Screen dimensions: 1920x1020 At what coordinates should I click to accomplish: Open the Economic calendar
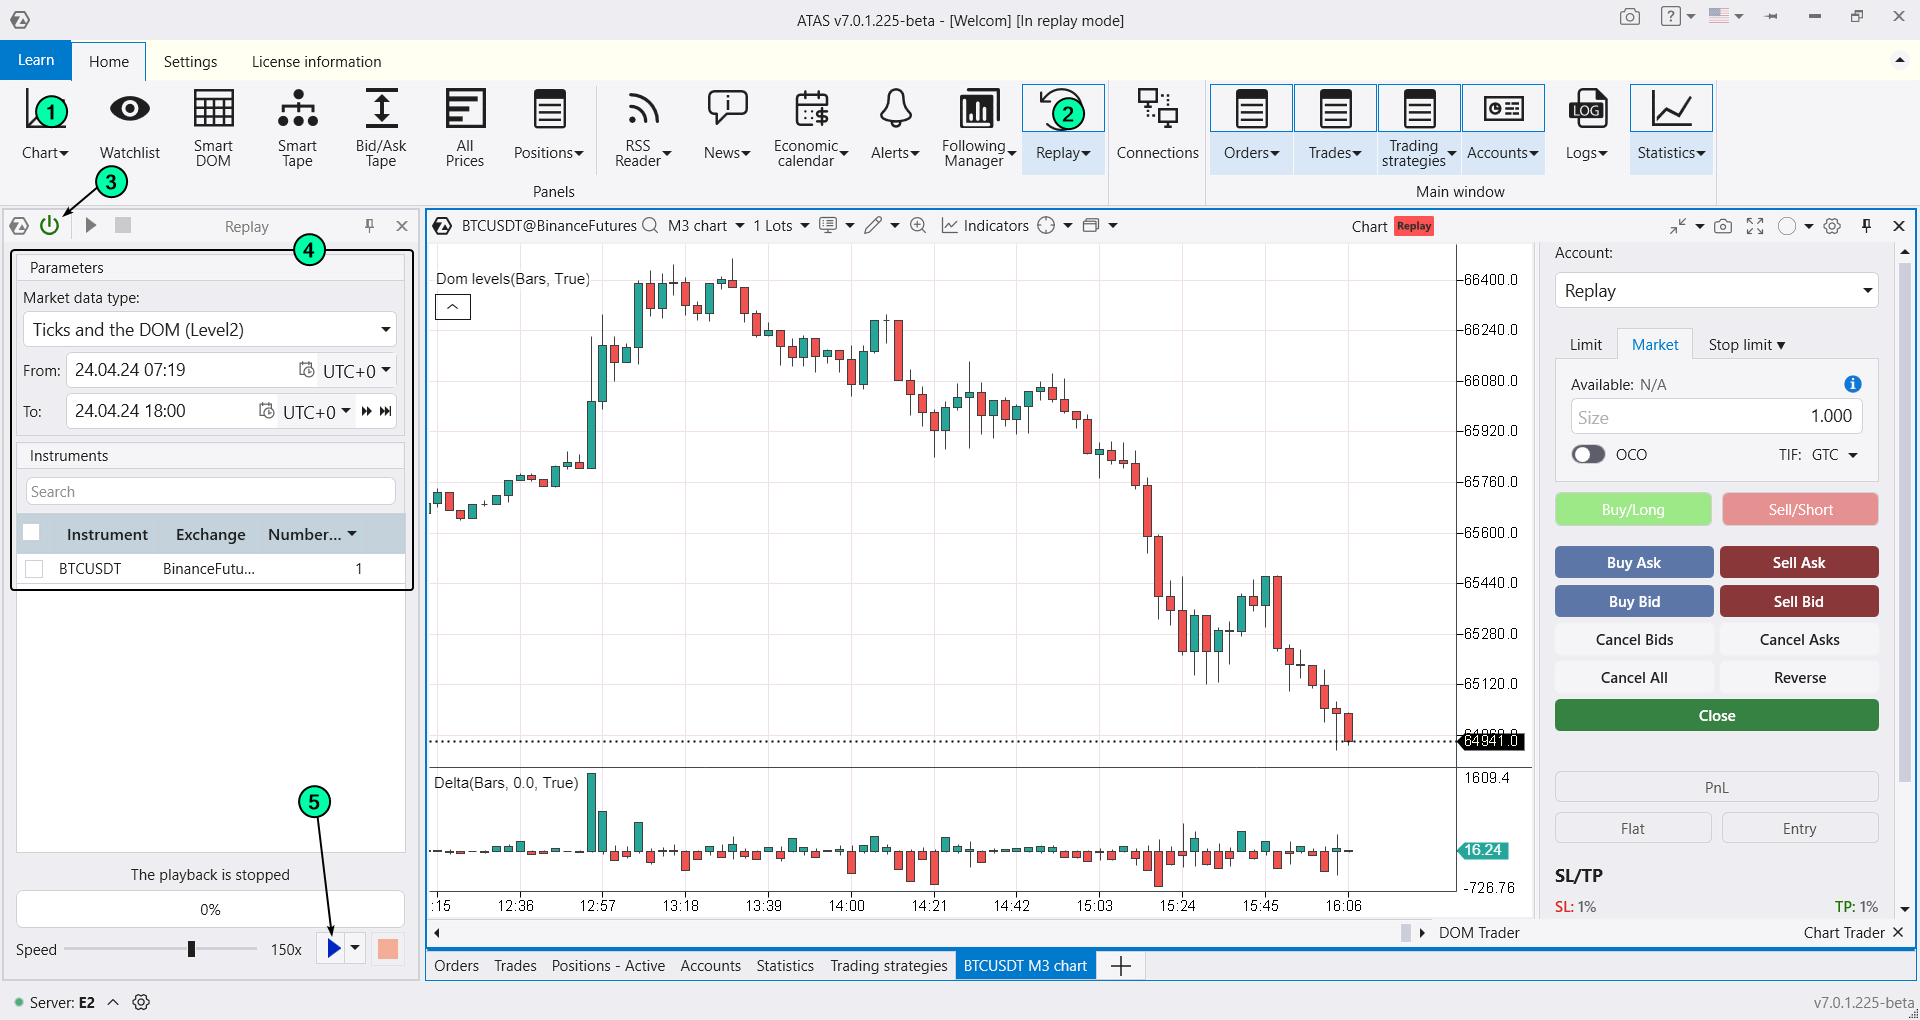(x=810, y=126)
